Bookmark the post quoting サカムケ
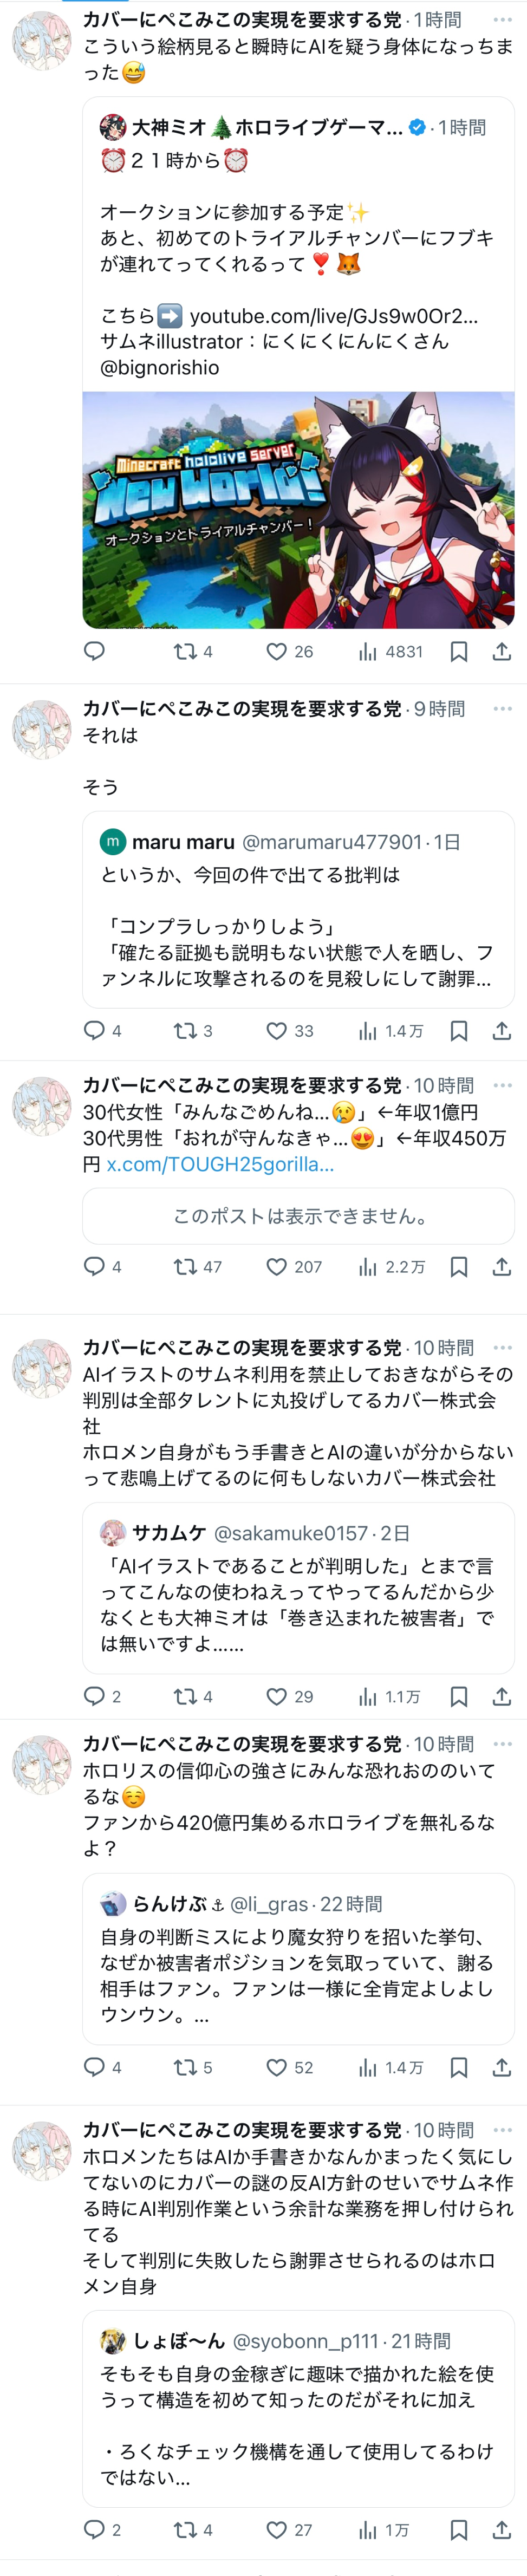Screen dimensions: 527x2576 [459, 1696]
